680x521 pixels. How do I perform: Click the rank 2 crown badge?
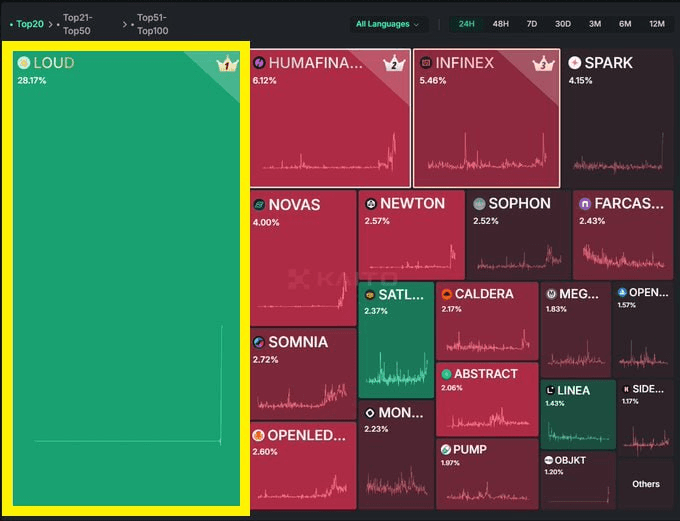pos(394,64)
